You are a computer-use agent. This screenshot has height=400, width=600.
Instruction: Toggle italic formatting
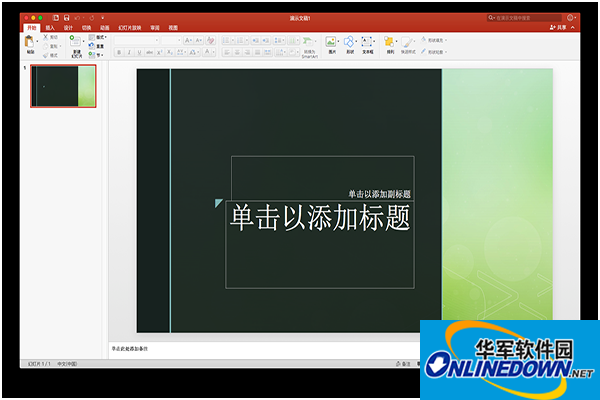click(129, 52)
